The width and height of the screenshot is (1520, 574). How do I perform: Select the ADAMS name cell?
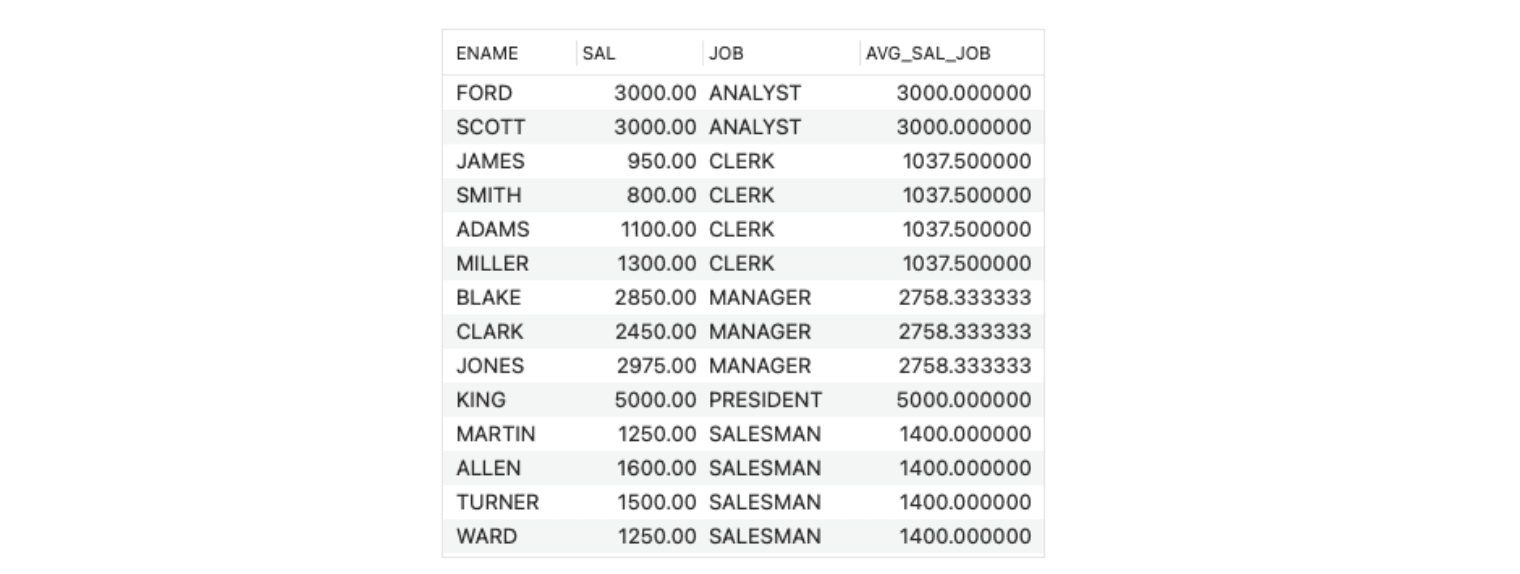click(x=493, y=229)
